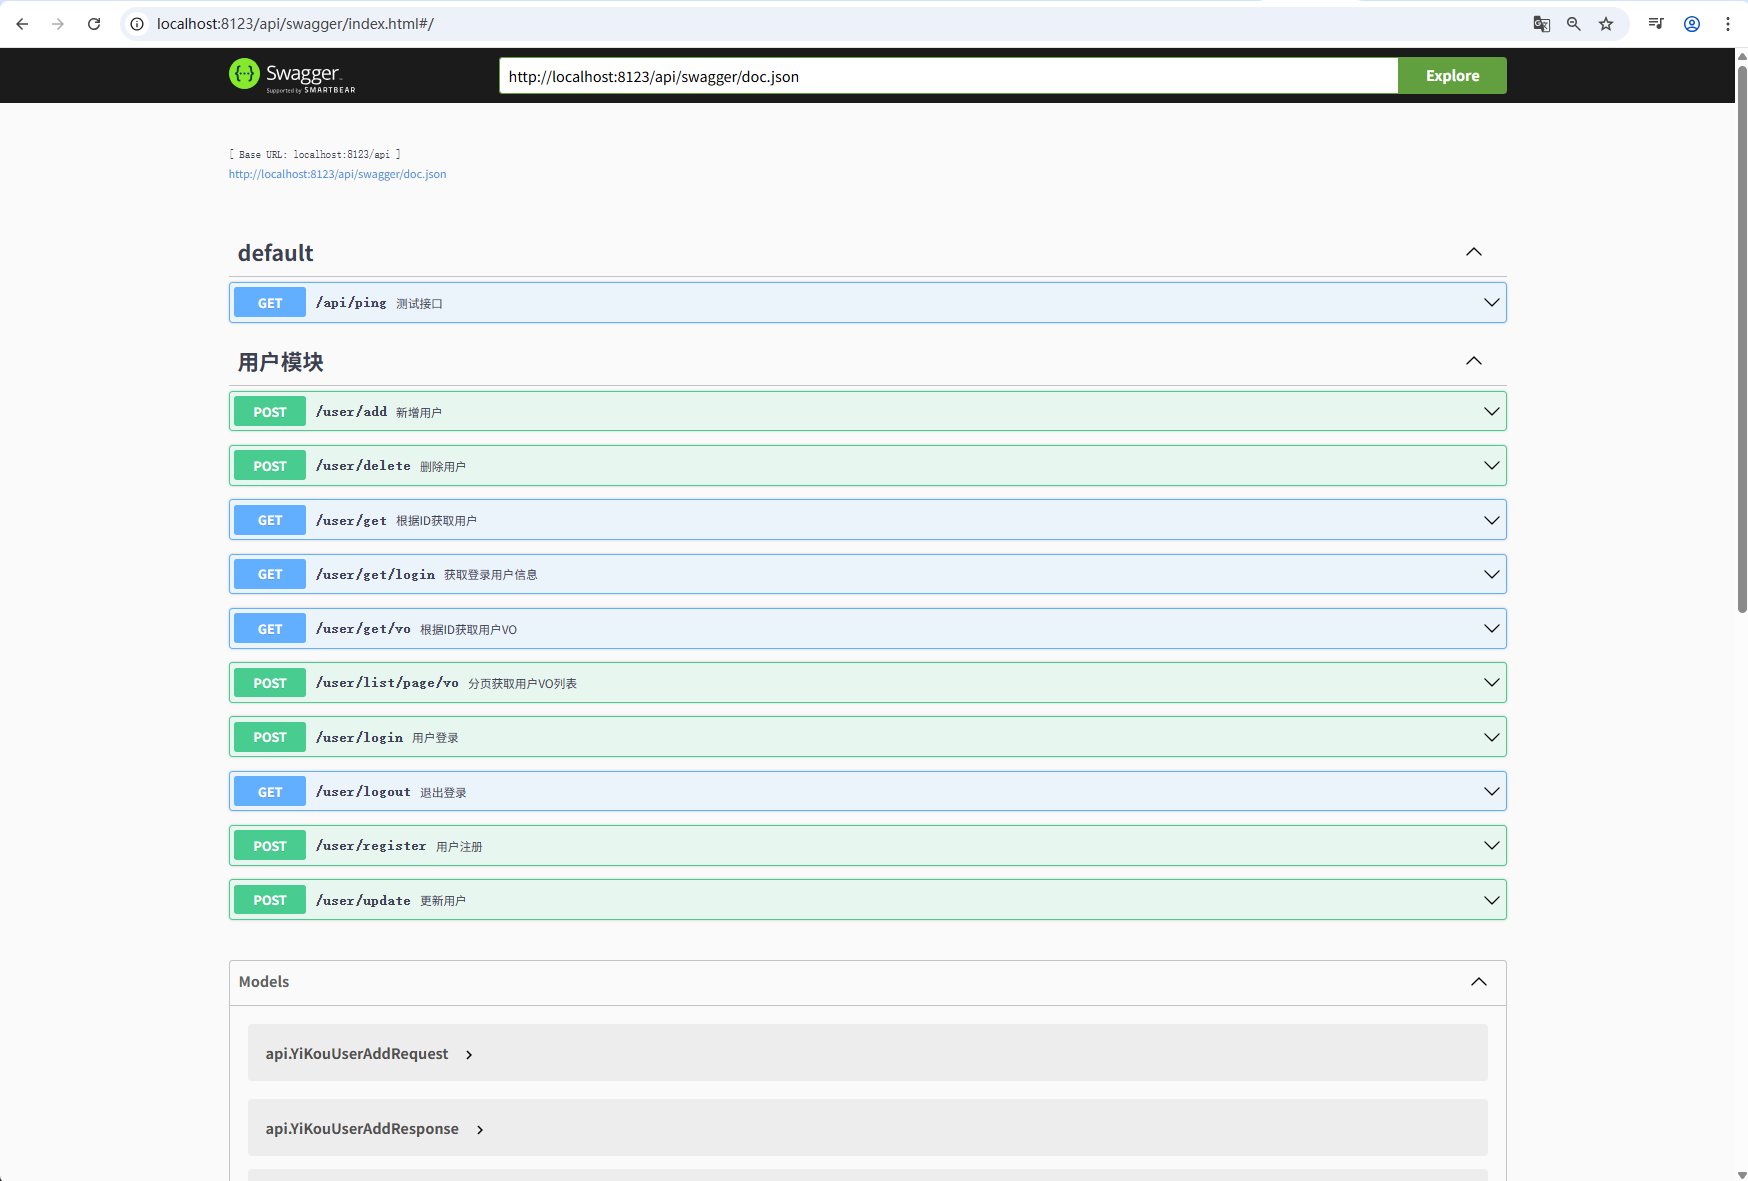Screen dimensions: 1748x1181
Task: Click the site info icon in address bar
Action: tap(137, 24)
